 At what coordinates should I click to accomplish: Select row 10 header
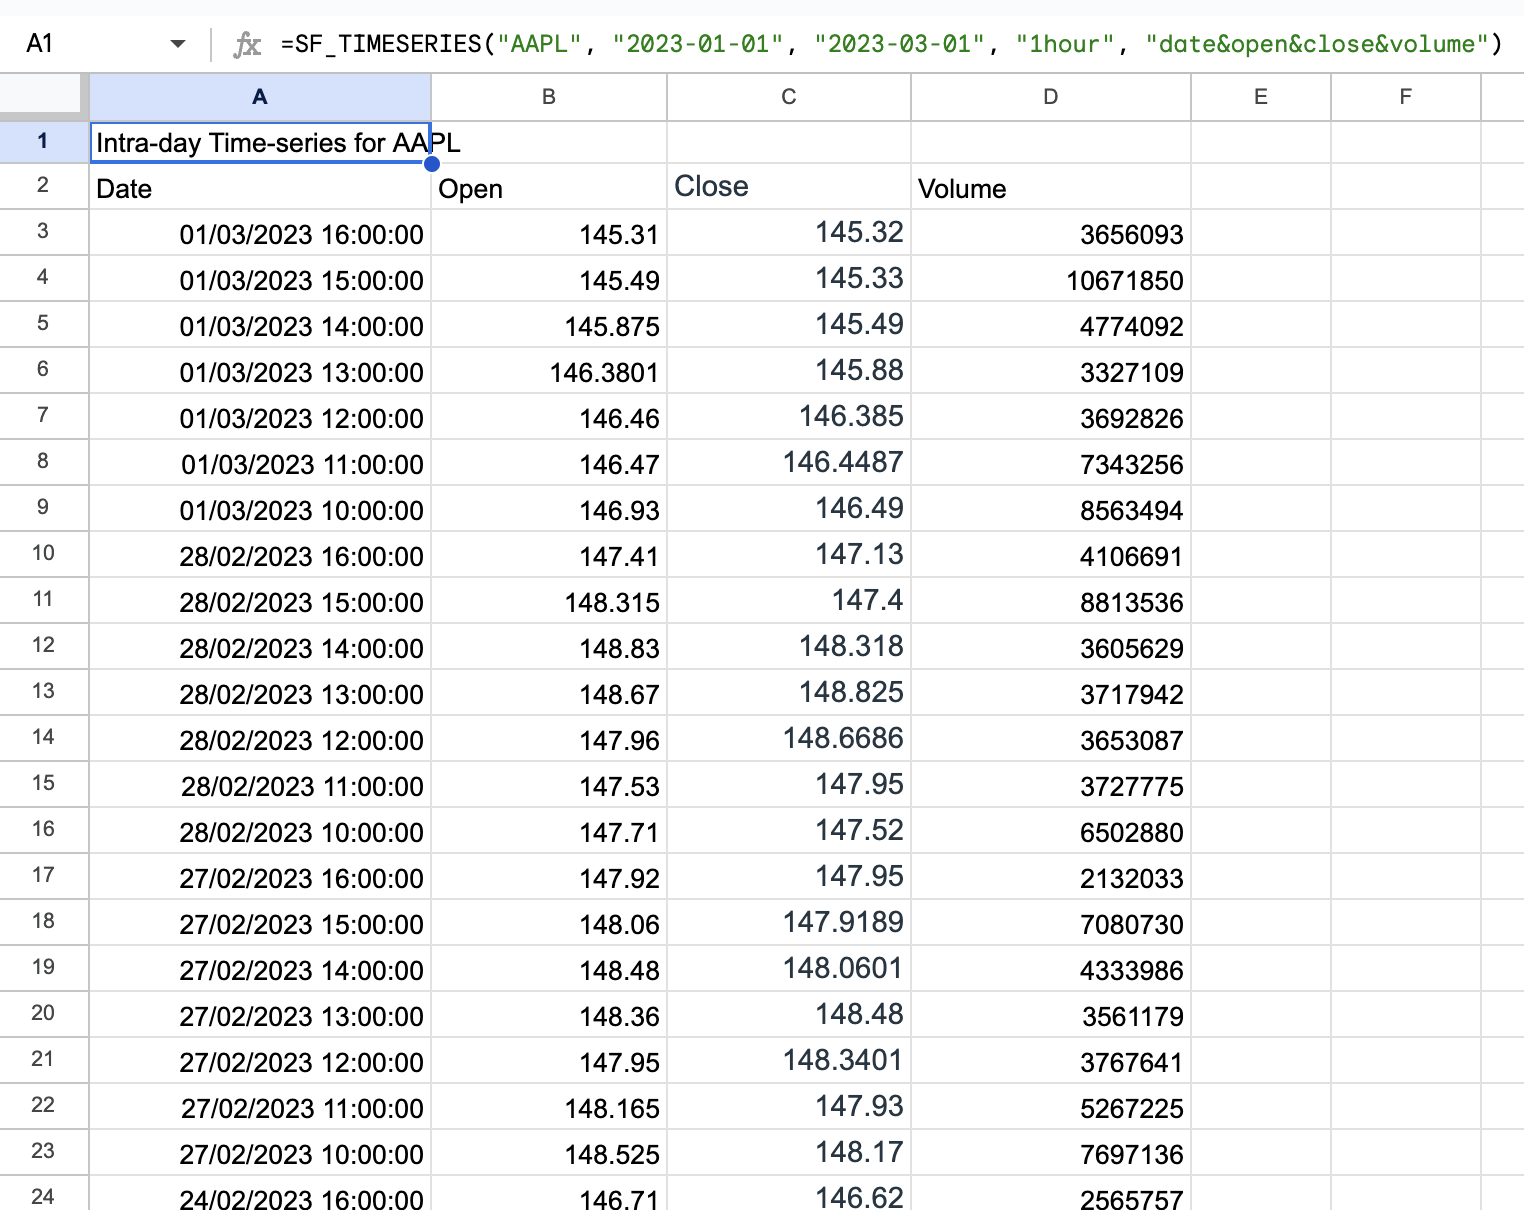44,554
